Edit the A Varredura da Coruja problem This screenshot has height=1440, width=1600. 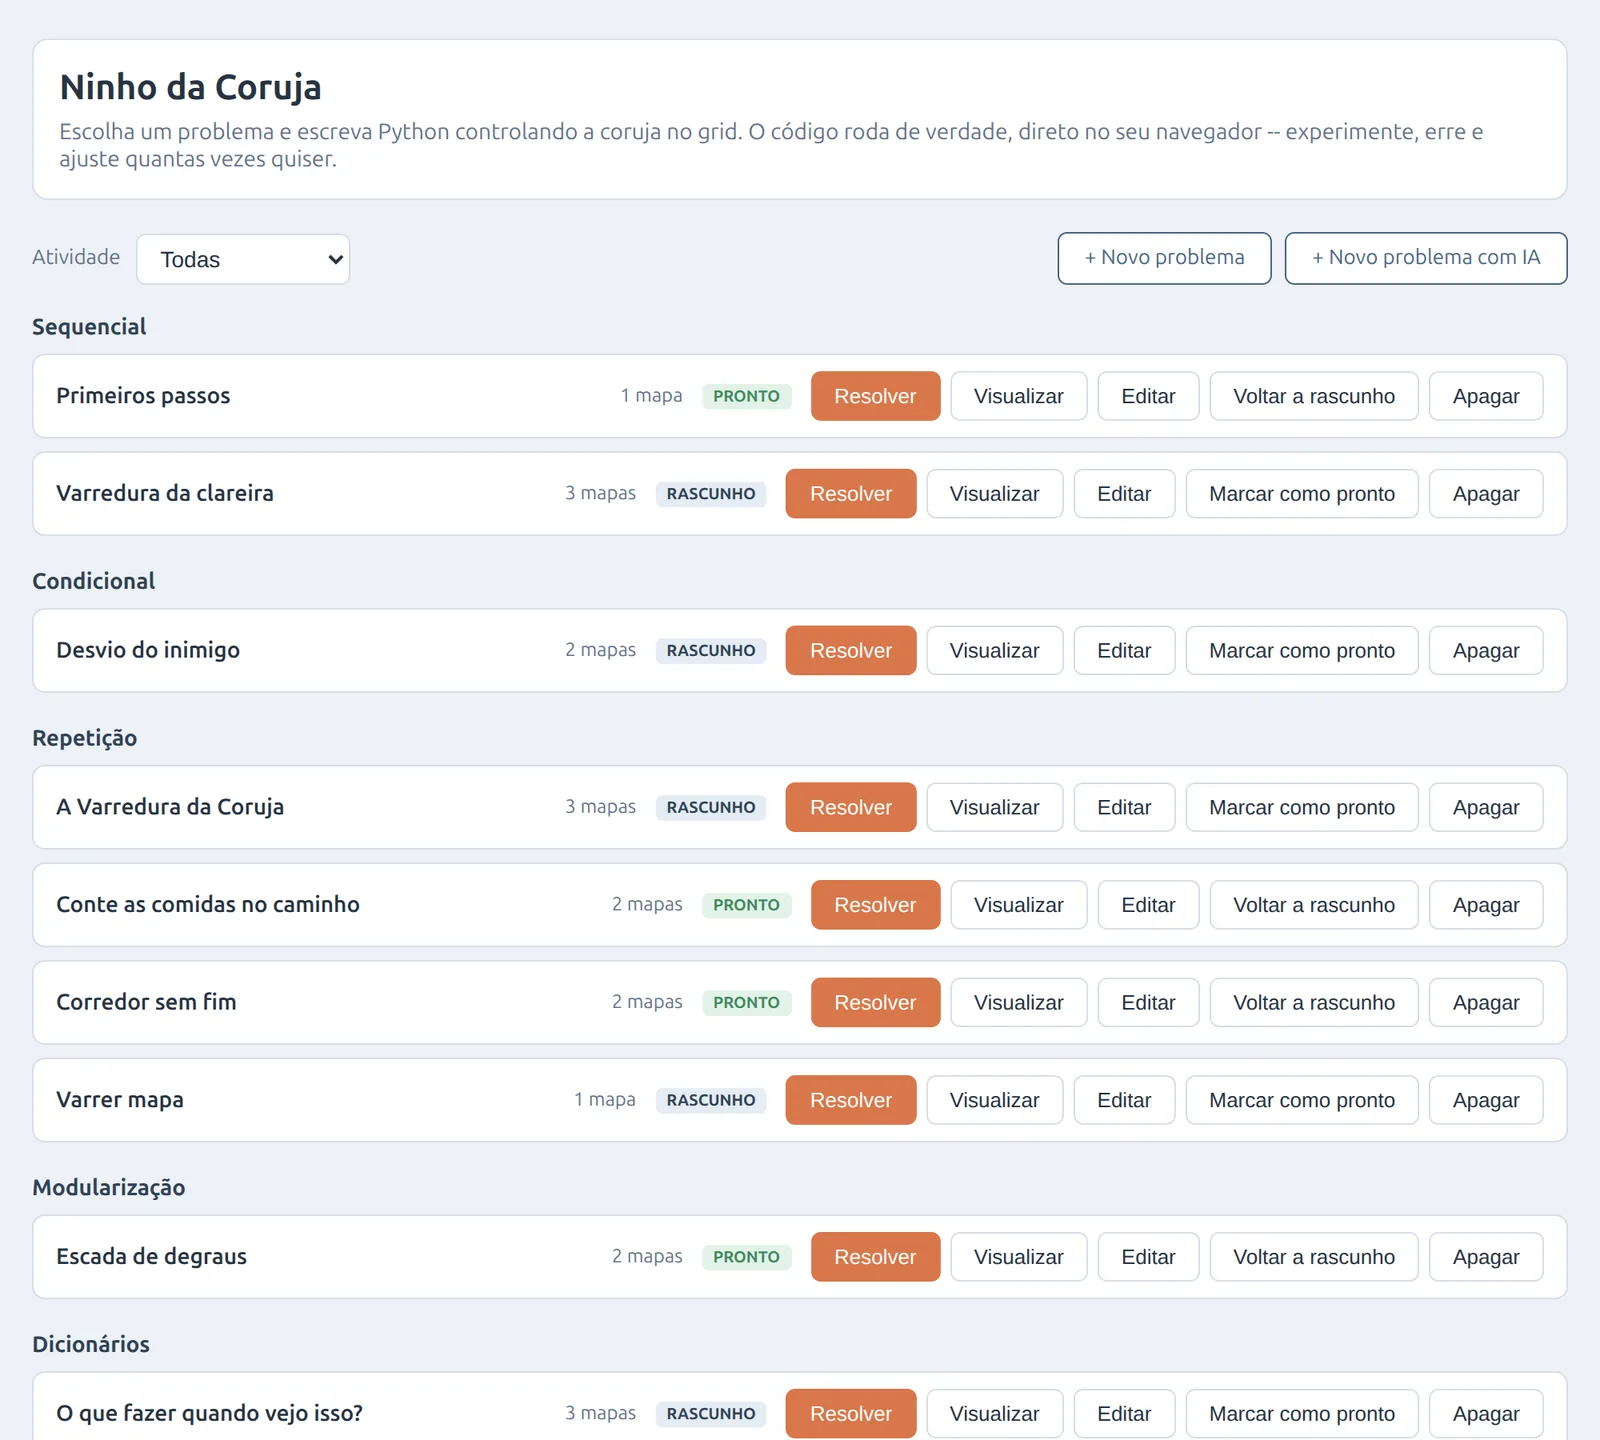1124,808
